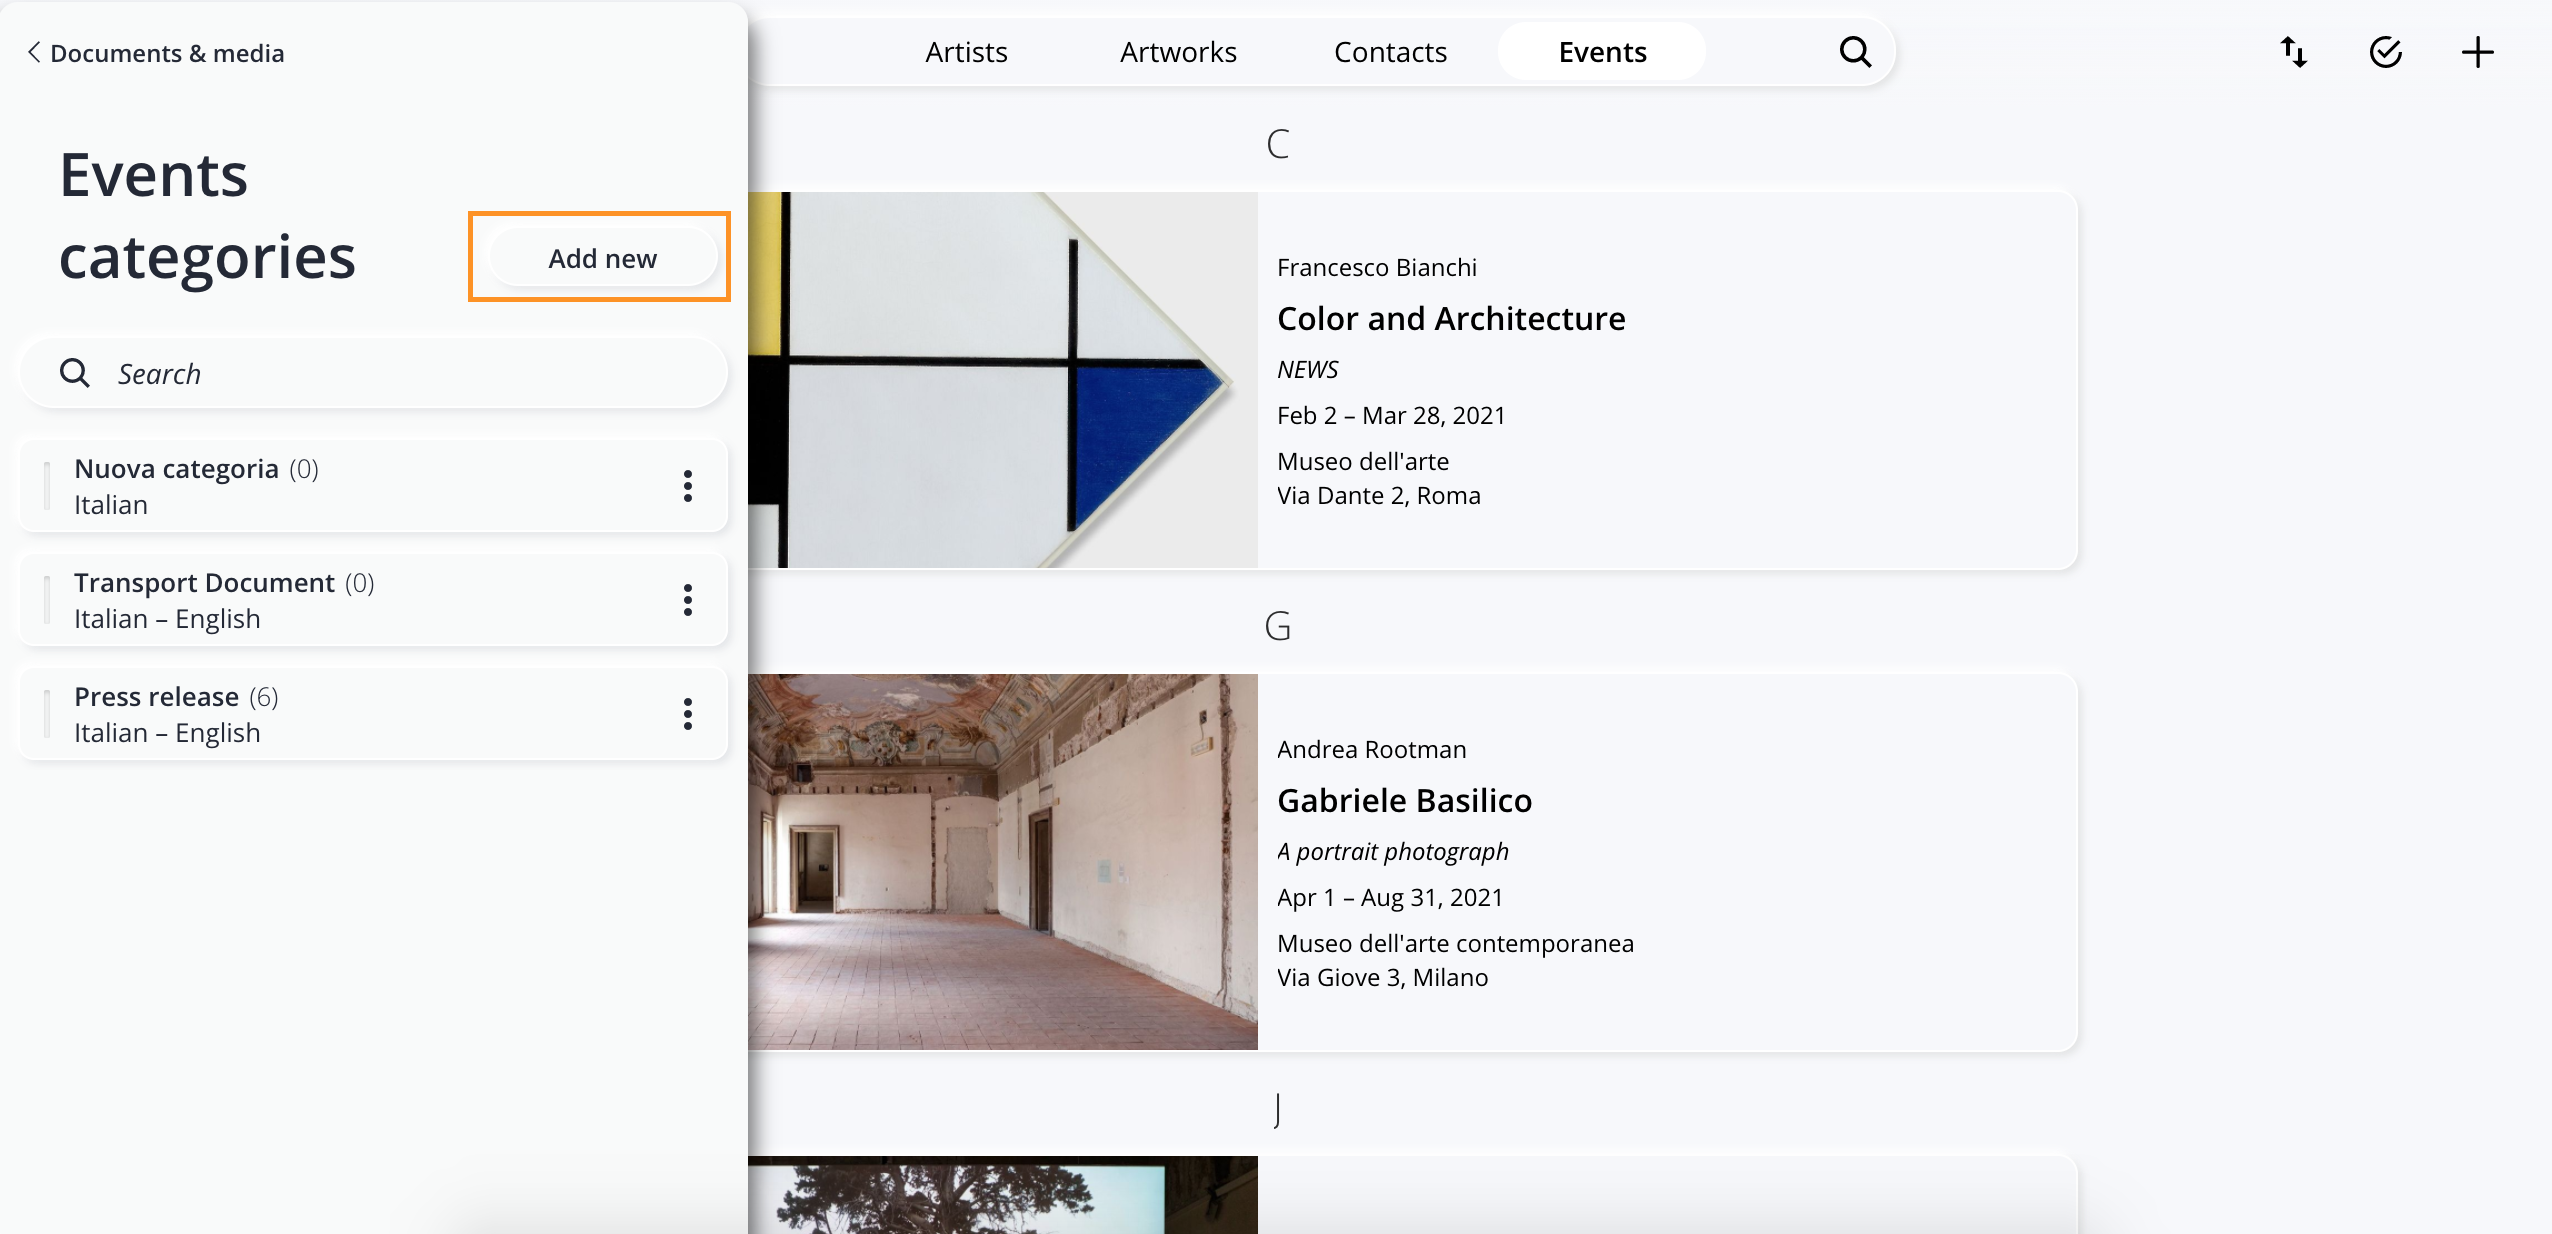Click the back chevron icon
The width and height of the screenshot is (2552, 1234).
point(34,52)
